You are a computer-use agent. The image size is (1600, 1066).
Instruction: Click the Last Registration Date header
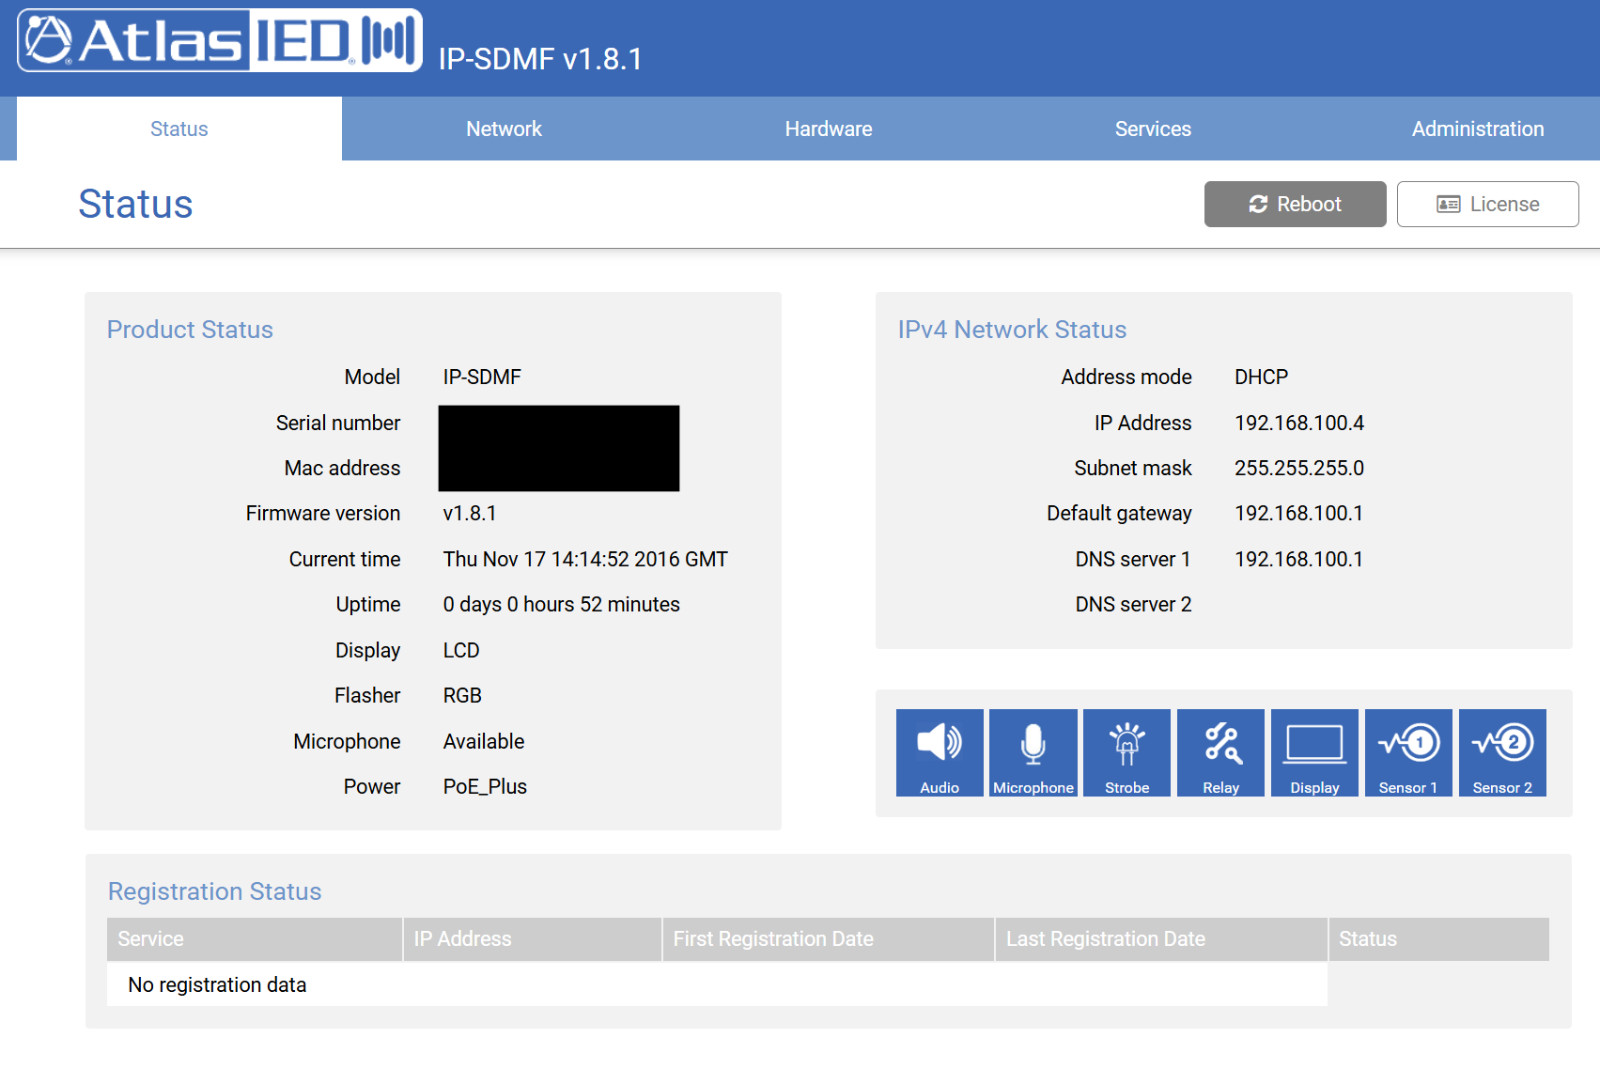click(x=1161, y=939)
